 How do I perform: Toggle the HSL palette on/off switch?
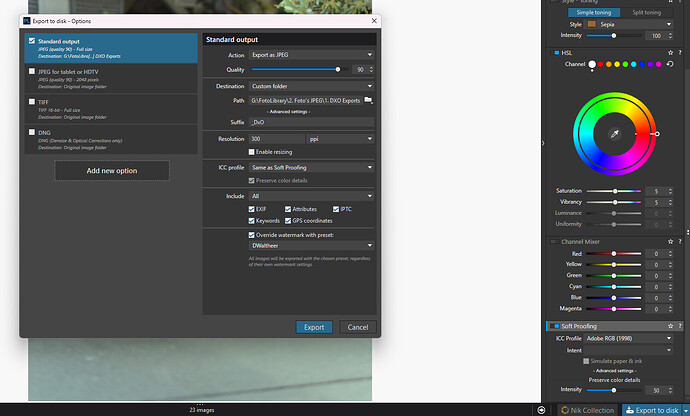[x=555, y=53]
